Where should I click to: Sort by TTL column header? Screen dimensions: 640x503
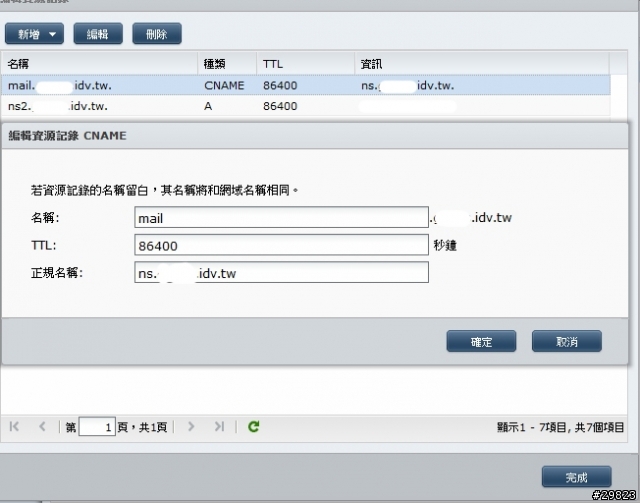coord(306,64)
